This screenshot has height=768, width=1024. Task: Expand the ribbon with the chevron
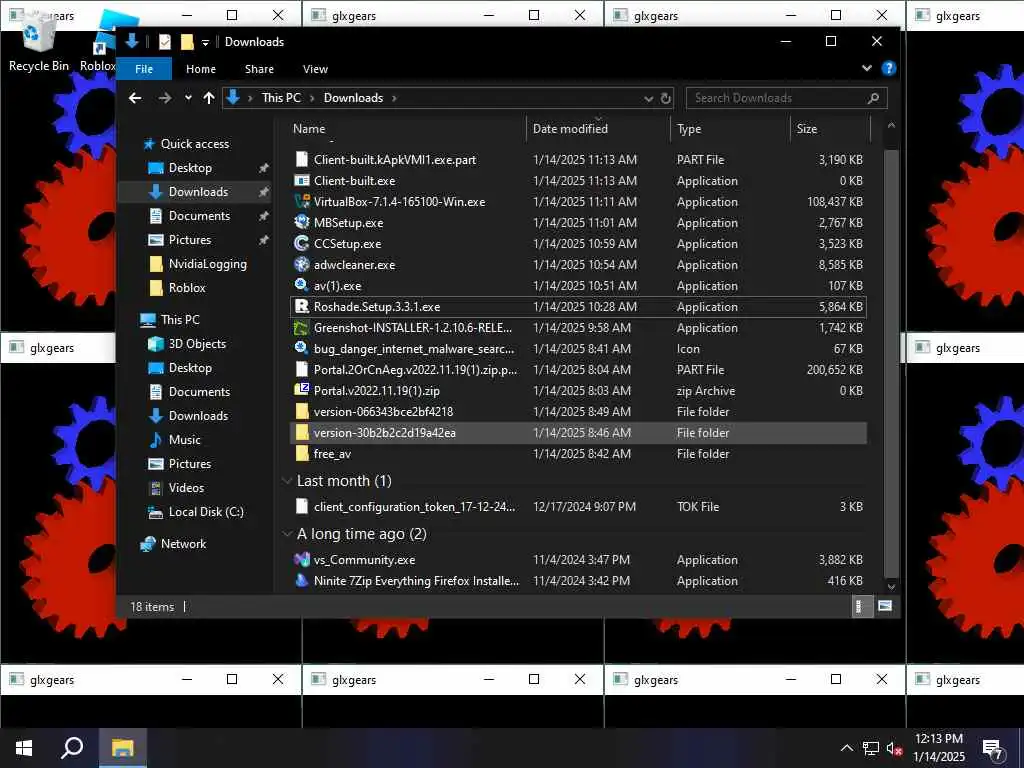pyautogui.click(x=867, y=68)
